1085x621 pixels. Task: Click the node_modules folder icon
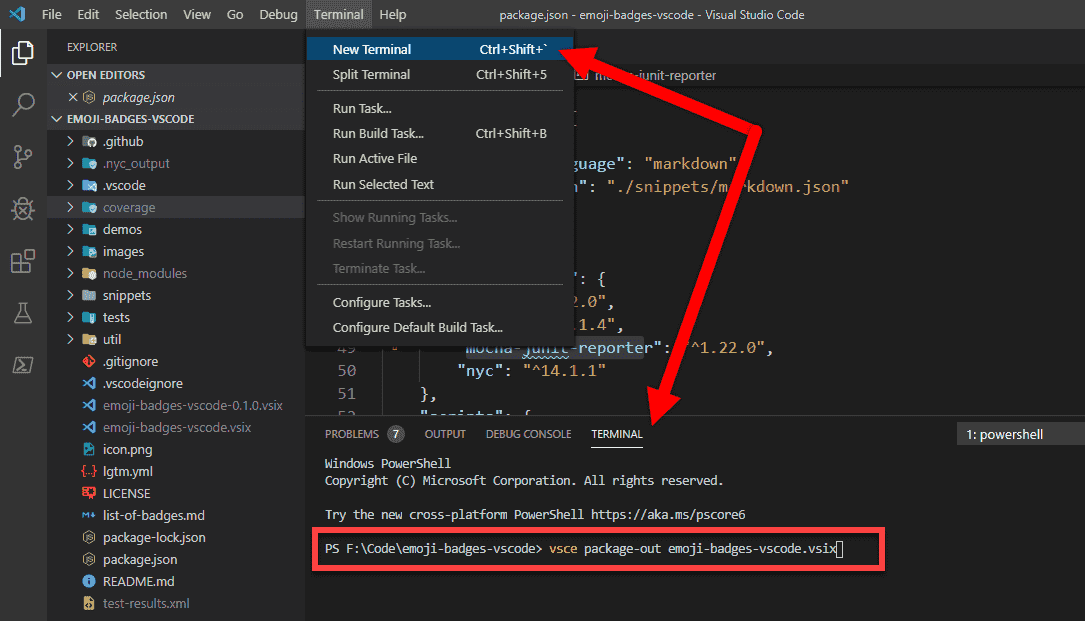click(89, 273)
